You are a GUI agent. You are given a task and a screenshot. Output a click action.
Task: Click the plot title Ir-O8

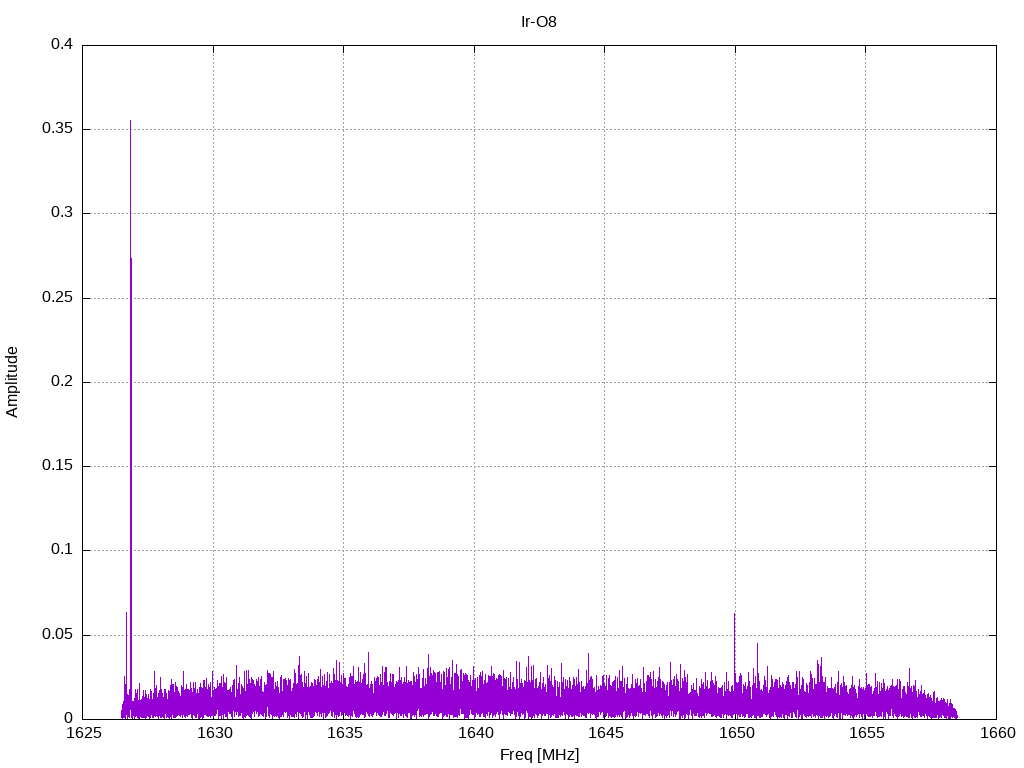[x=539, y=21]
